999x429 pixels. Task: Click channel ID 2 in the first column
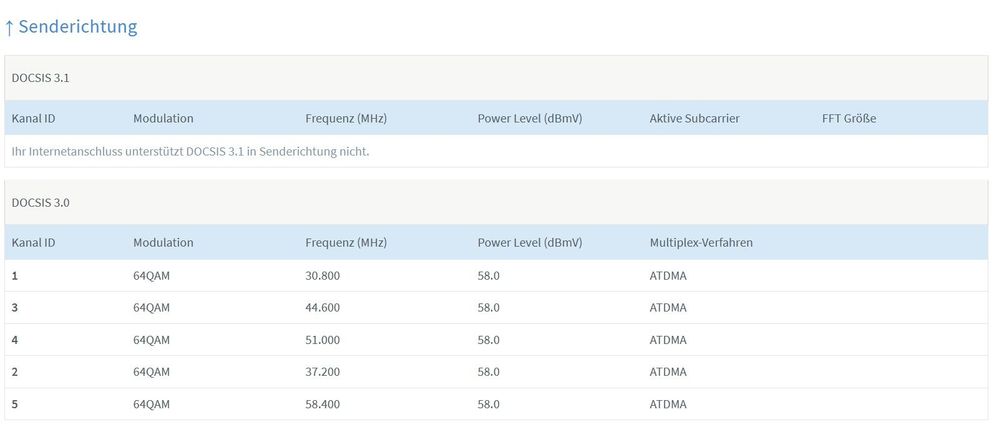[15, 372]
